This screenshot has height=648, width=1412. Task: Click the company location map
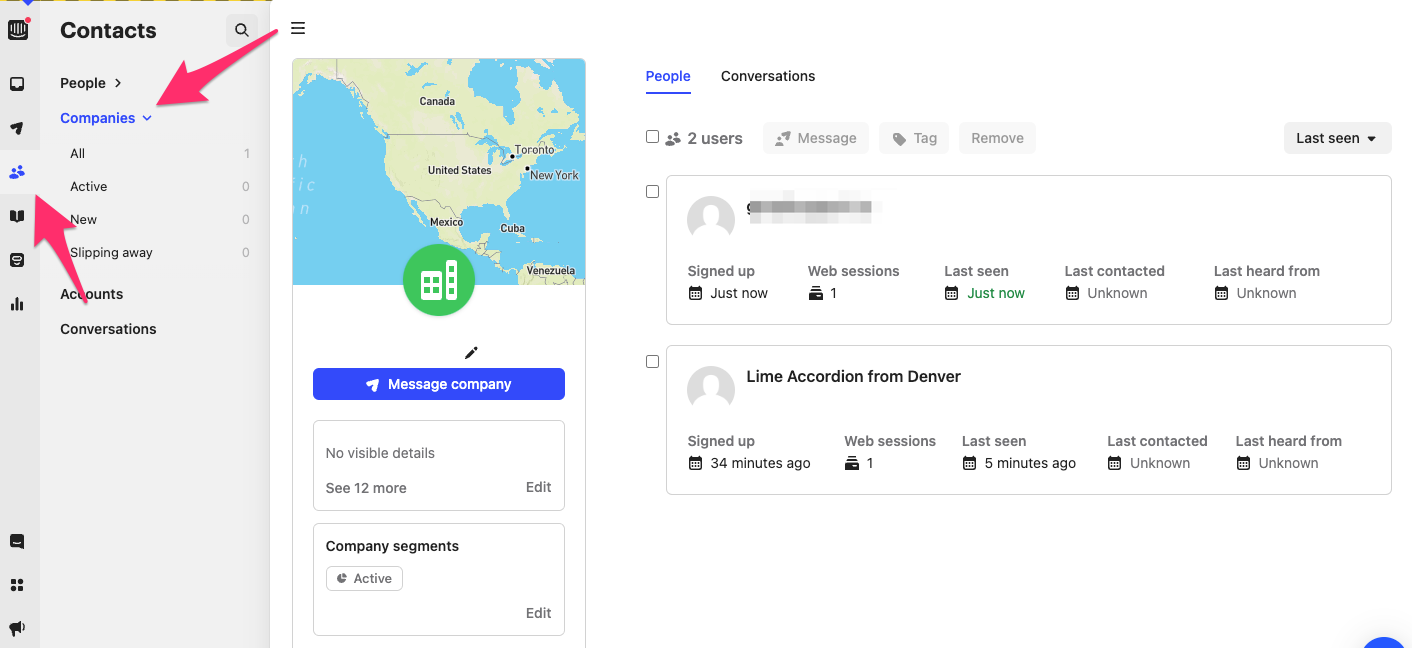(x=438, y=150)
